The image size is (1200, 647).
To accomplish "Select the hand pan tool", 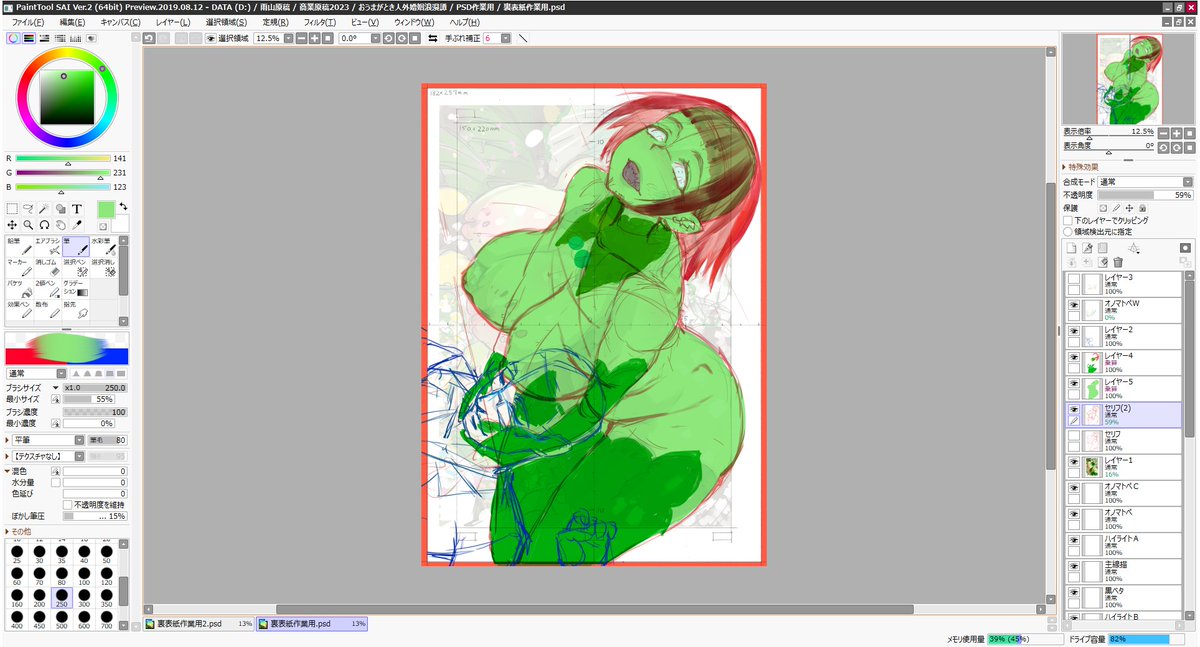I will click(60, 225).
